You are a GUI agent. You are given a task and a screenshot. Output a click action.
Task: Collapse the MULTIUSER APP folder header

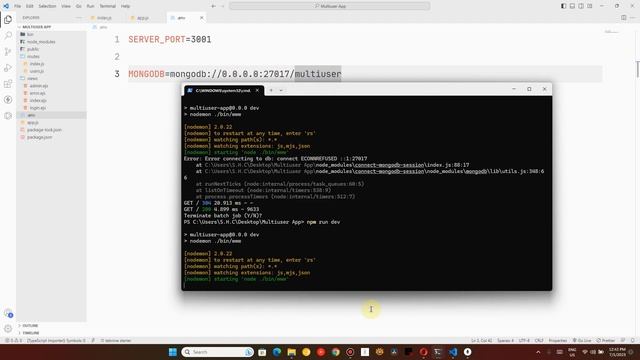click(37, 27)
